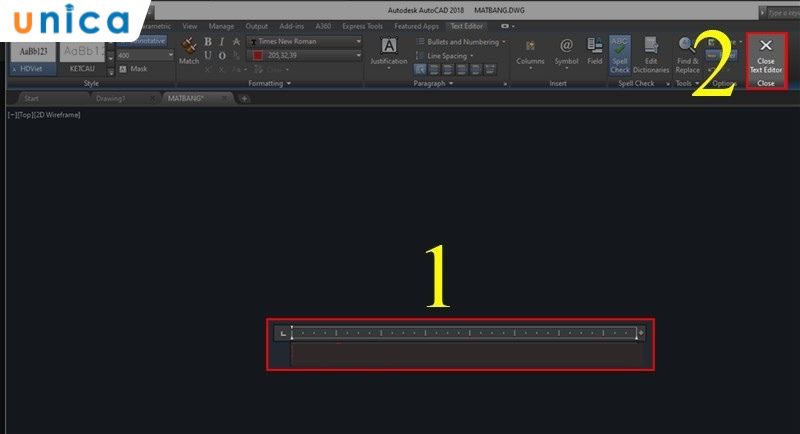Expand the text style gallery list
The height and width of the screenshot is (434, 800).
[111, 72]
